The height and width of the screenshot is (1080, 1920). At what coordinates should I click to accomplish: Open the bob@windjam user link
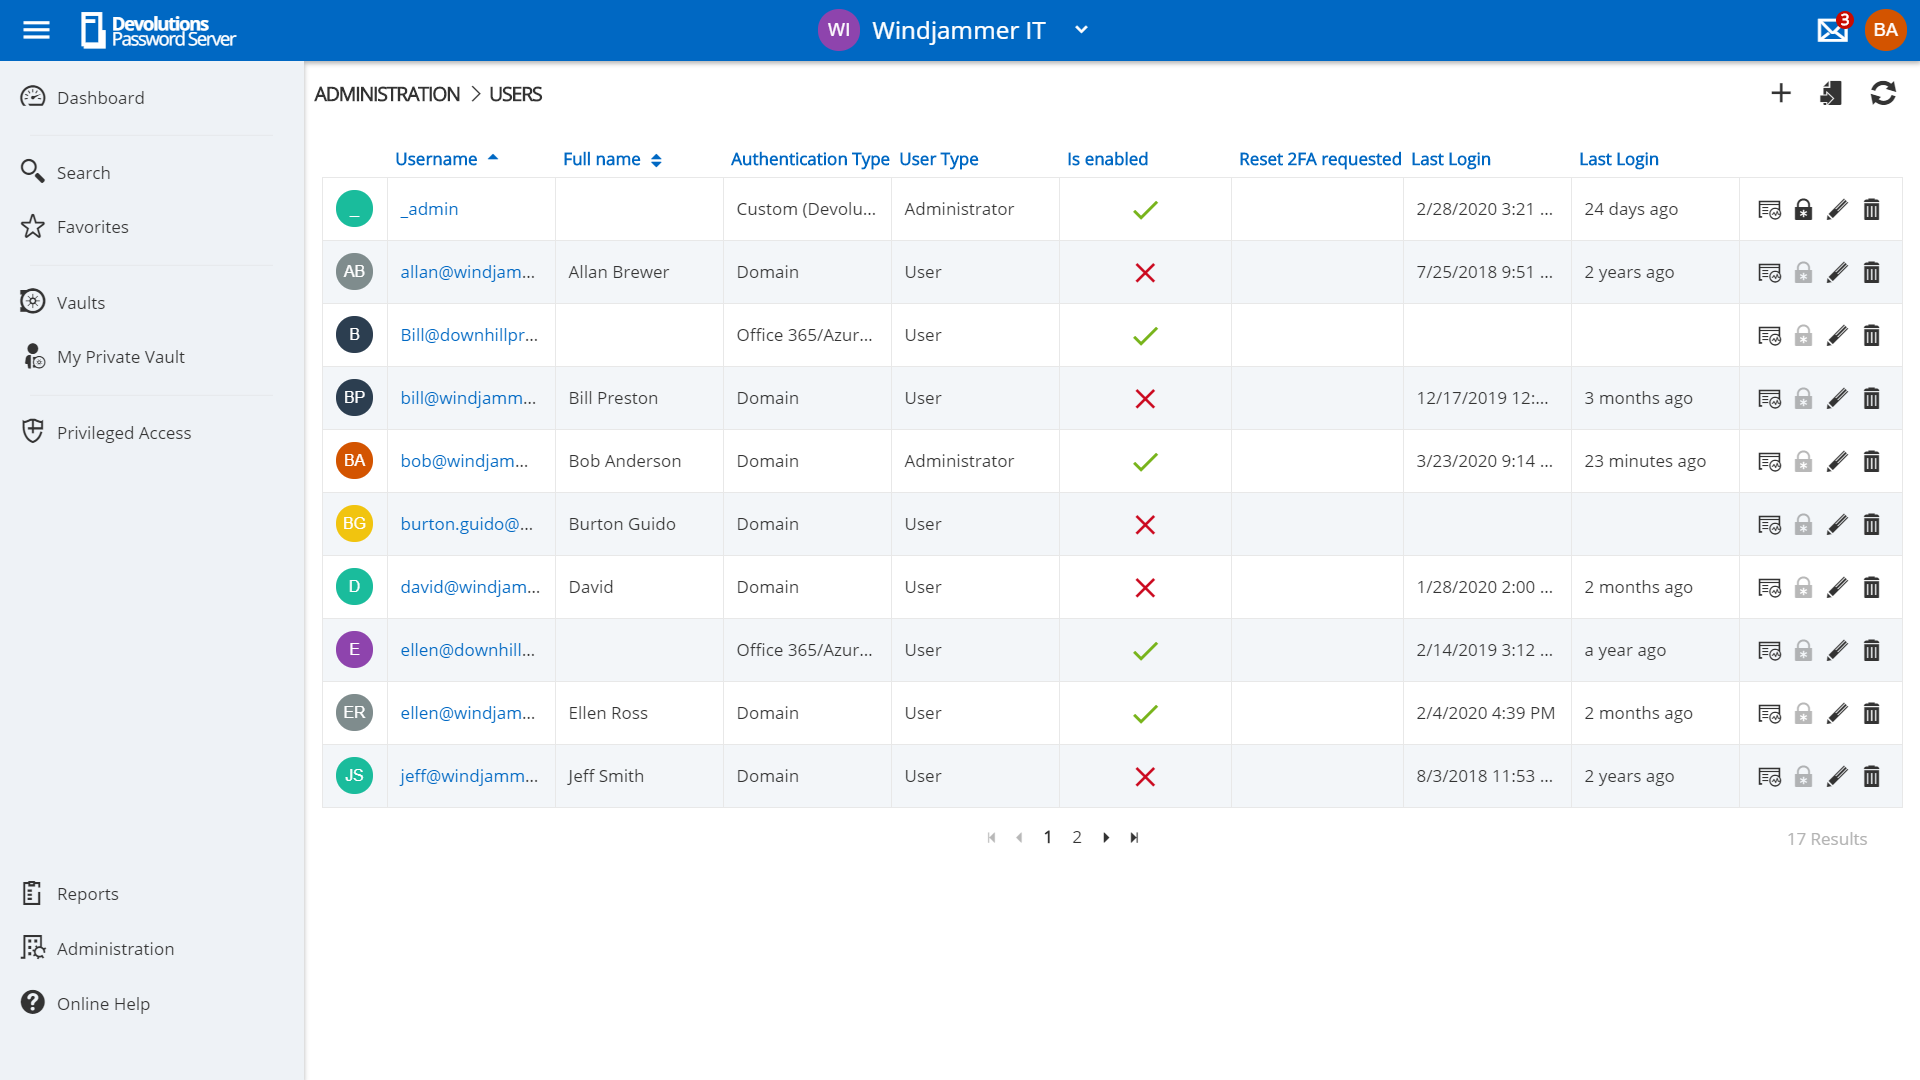click(464, 461)
